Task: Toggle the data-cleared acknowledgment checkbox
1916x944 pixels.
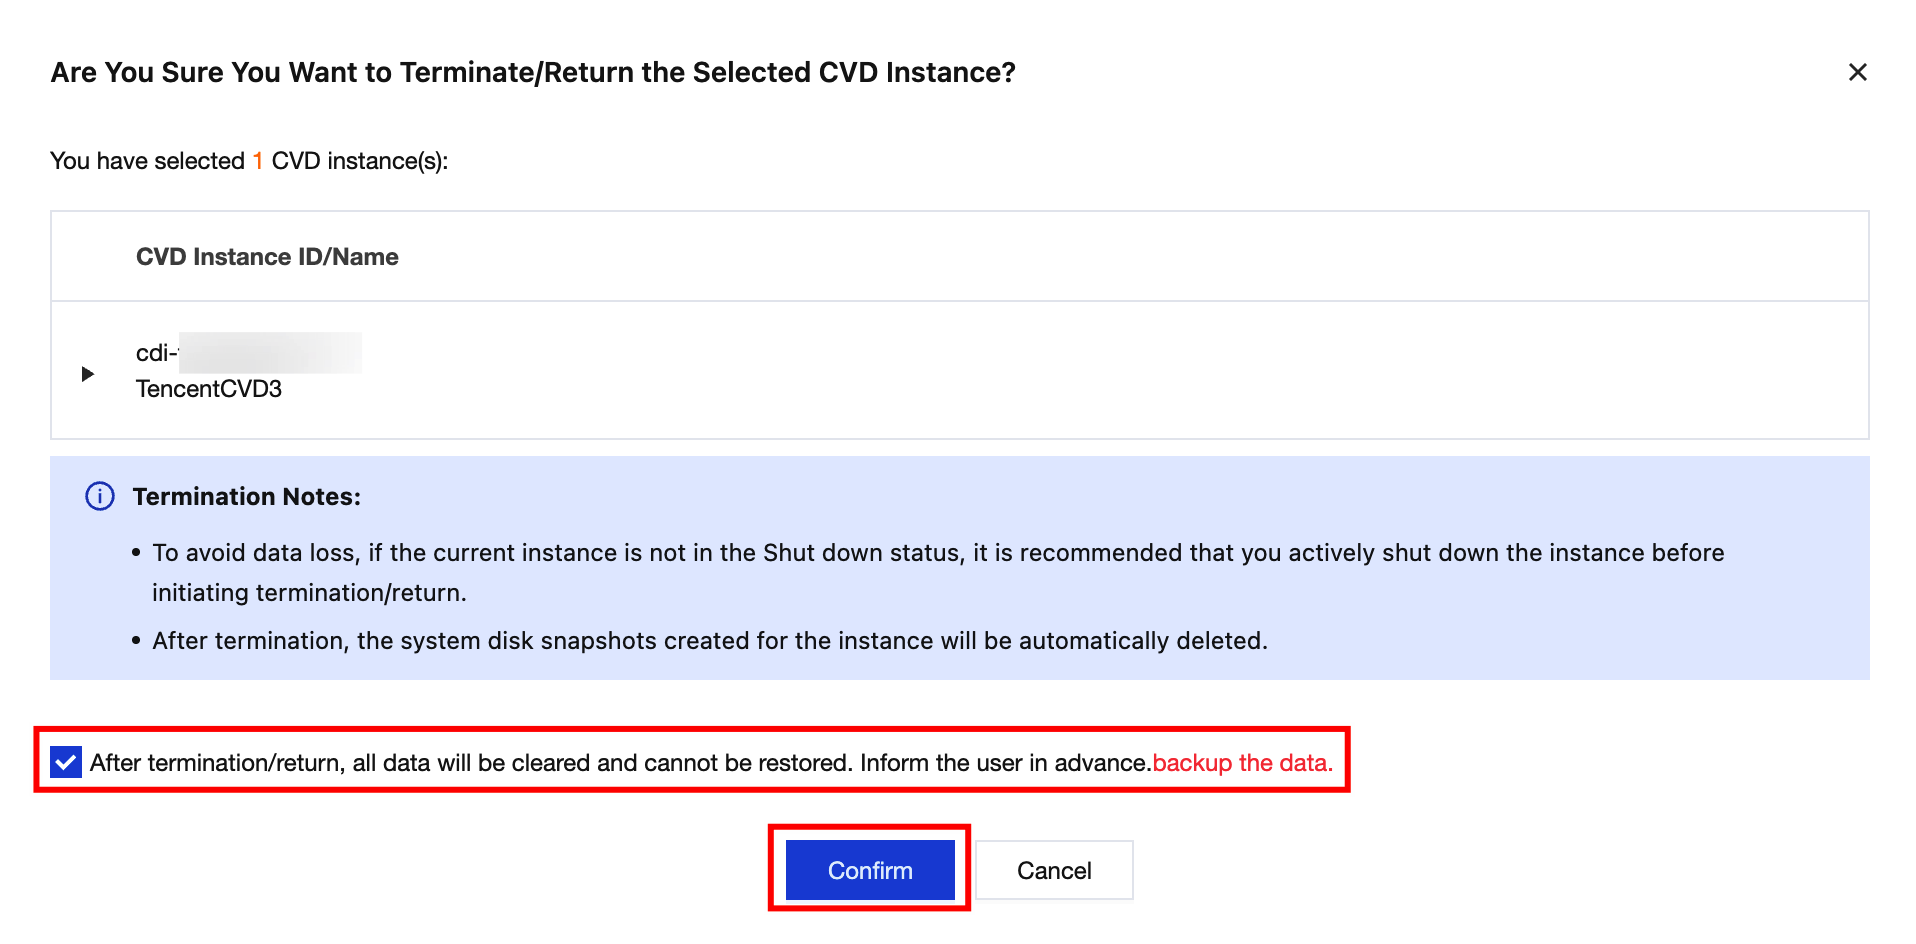Action: [x=66, y=763]
